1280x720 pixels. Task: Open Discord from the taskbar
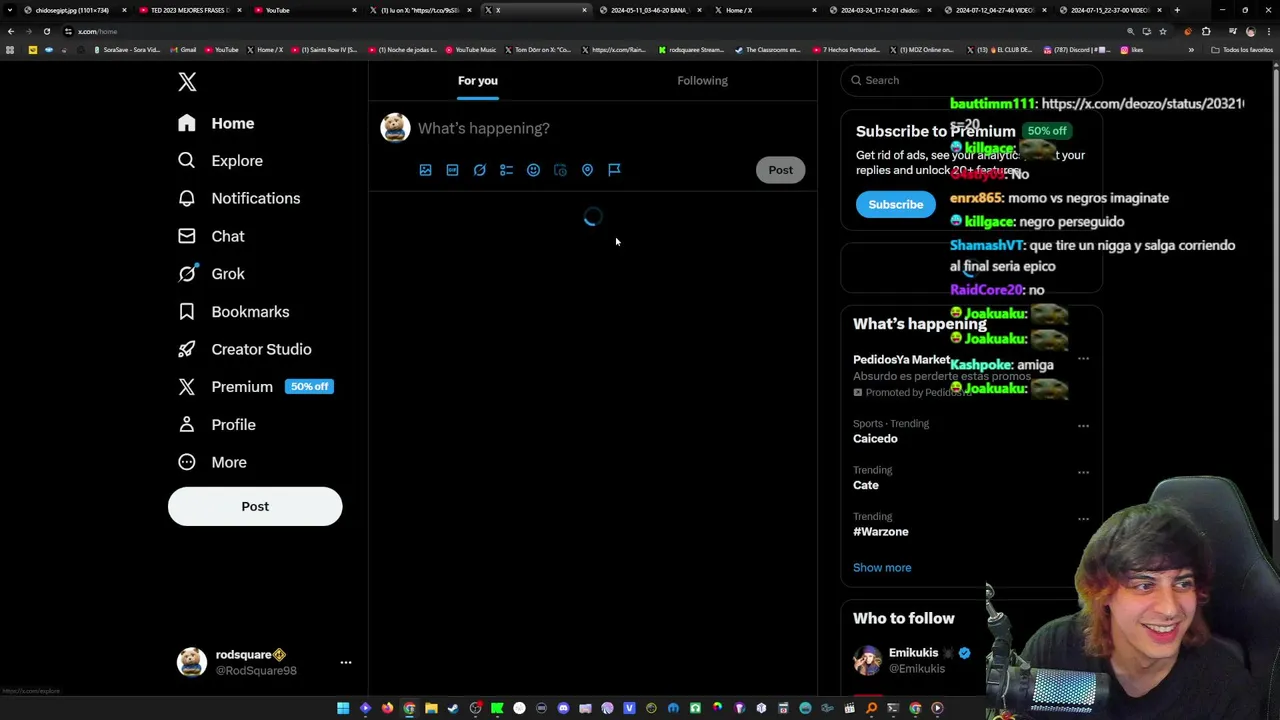(x=563, y=708)
